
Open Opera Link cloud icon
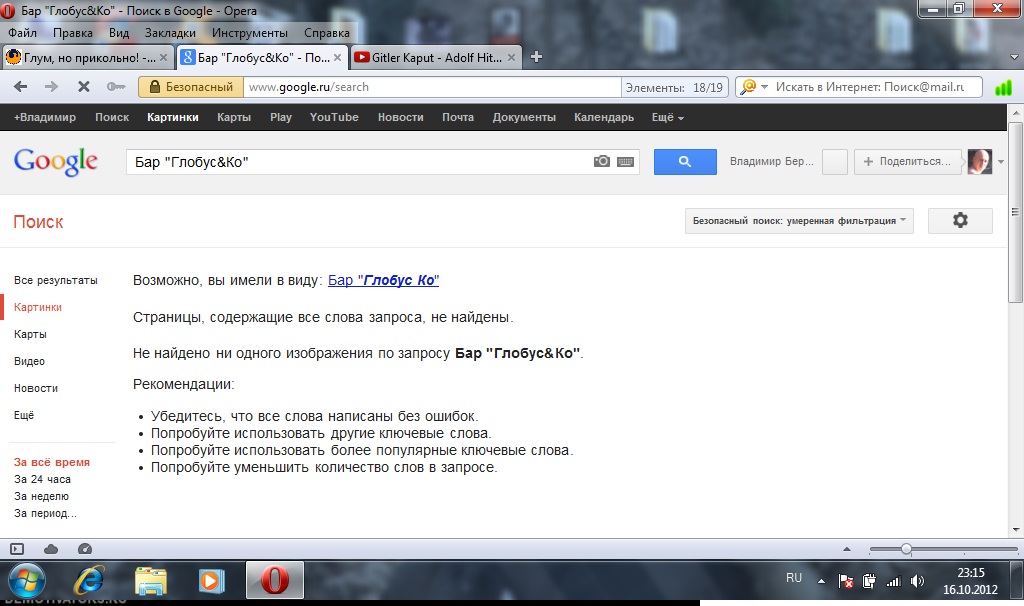tap(51, 549)
